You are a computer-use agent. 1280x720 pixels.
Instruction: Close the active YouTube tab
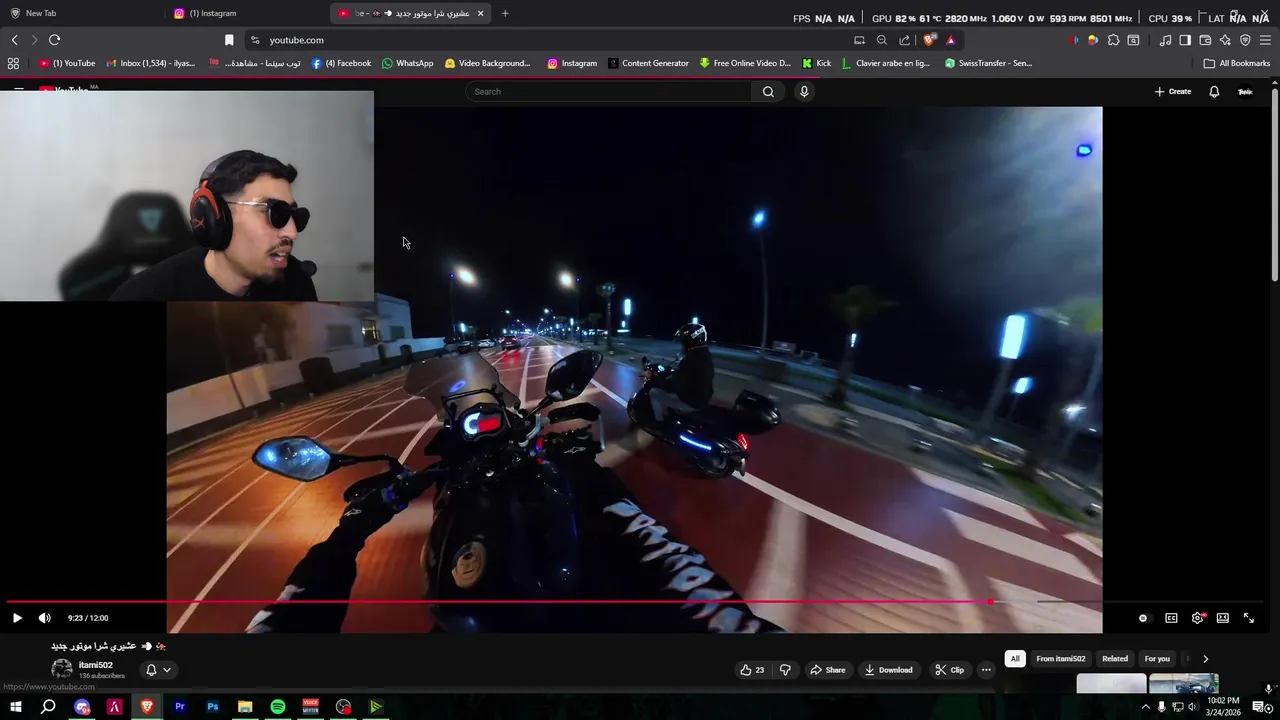(480, 13)
